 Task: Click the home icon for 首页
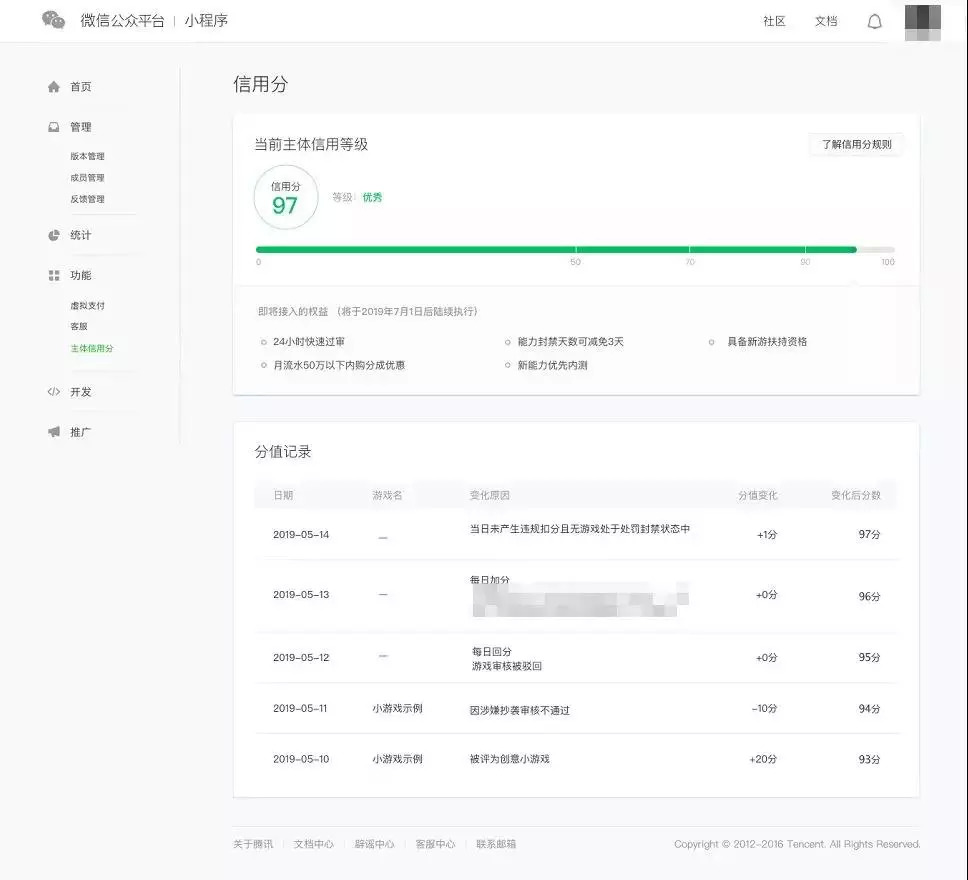[54, 87]
